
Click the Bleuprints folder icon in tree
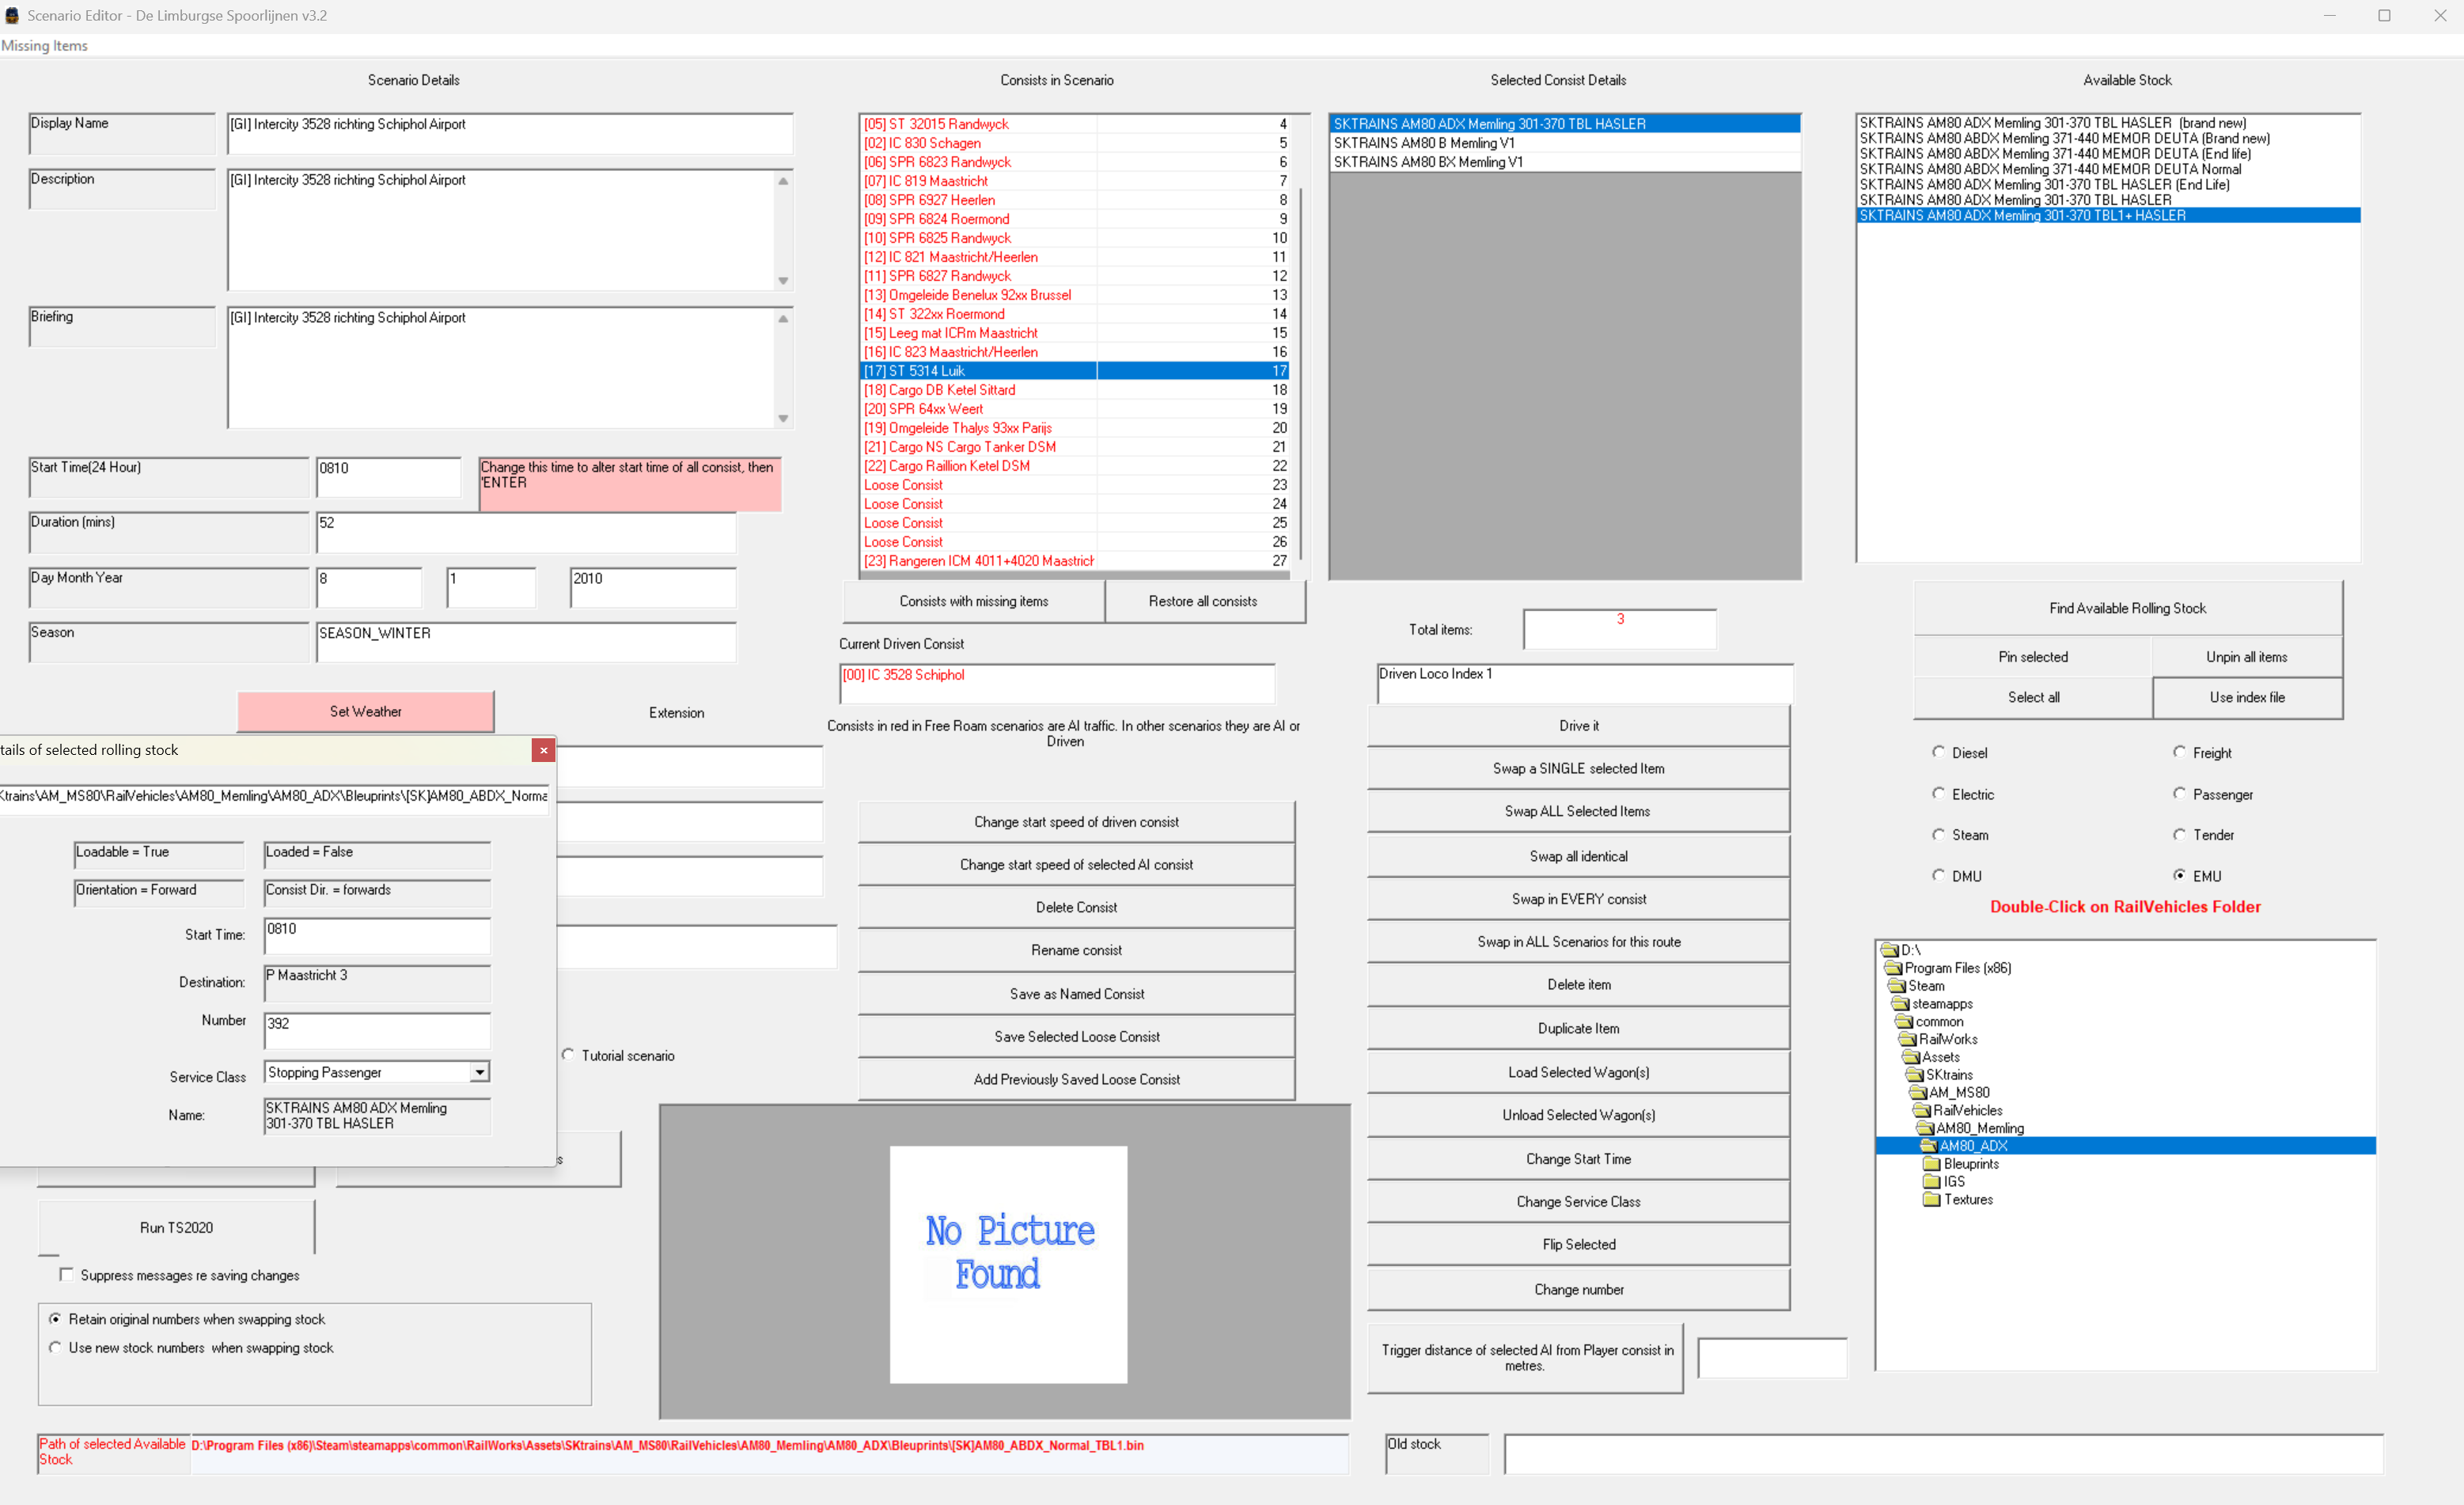click(1932, 1164)
